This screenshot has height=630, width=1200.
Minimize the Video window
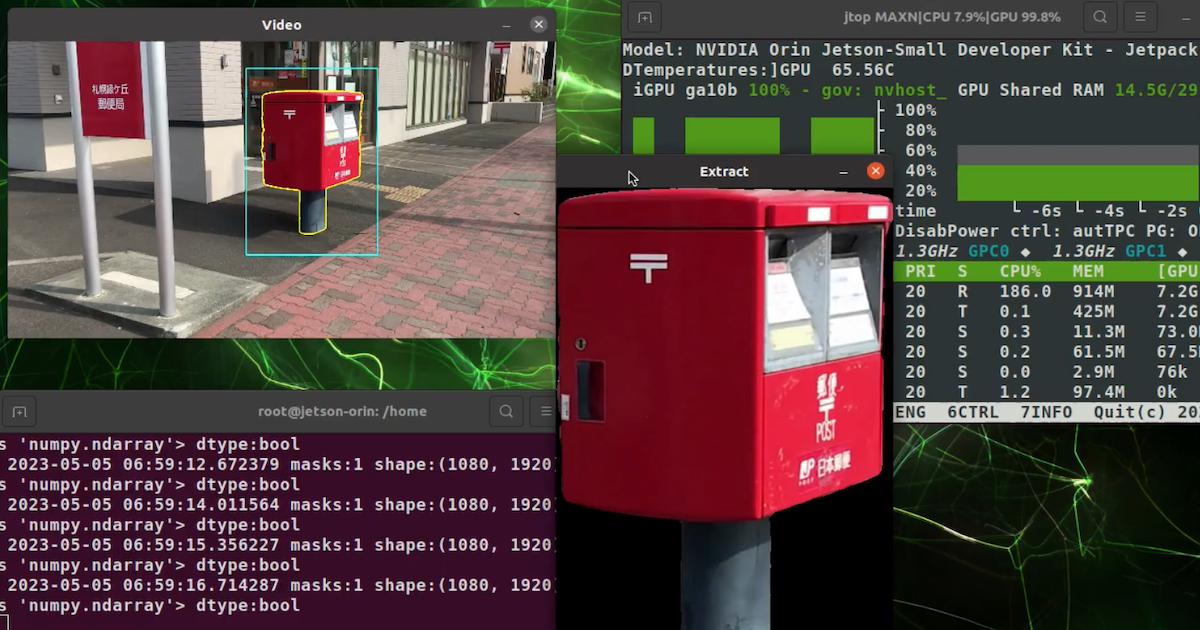(506, 25)
